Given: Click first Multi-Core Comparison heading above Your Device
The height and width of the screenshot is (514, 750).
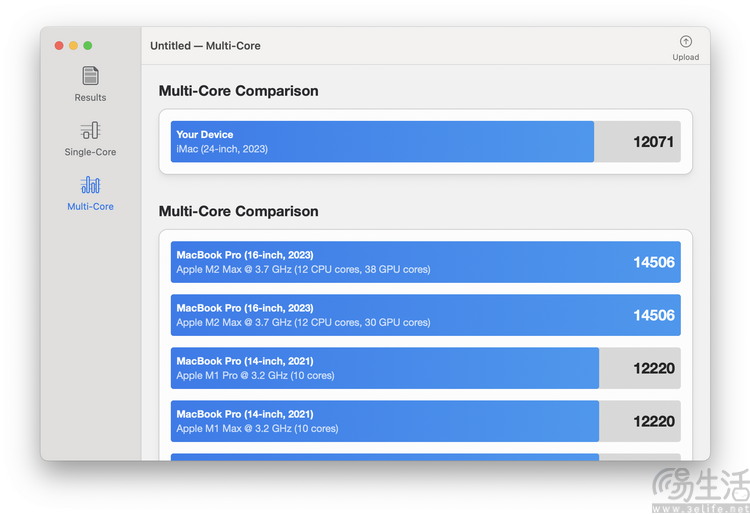Looking at the screenshot, I should [x=238, y=91].
